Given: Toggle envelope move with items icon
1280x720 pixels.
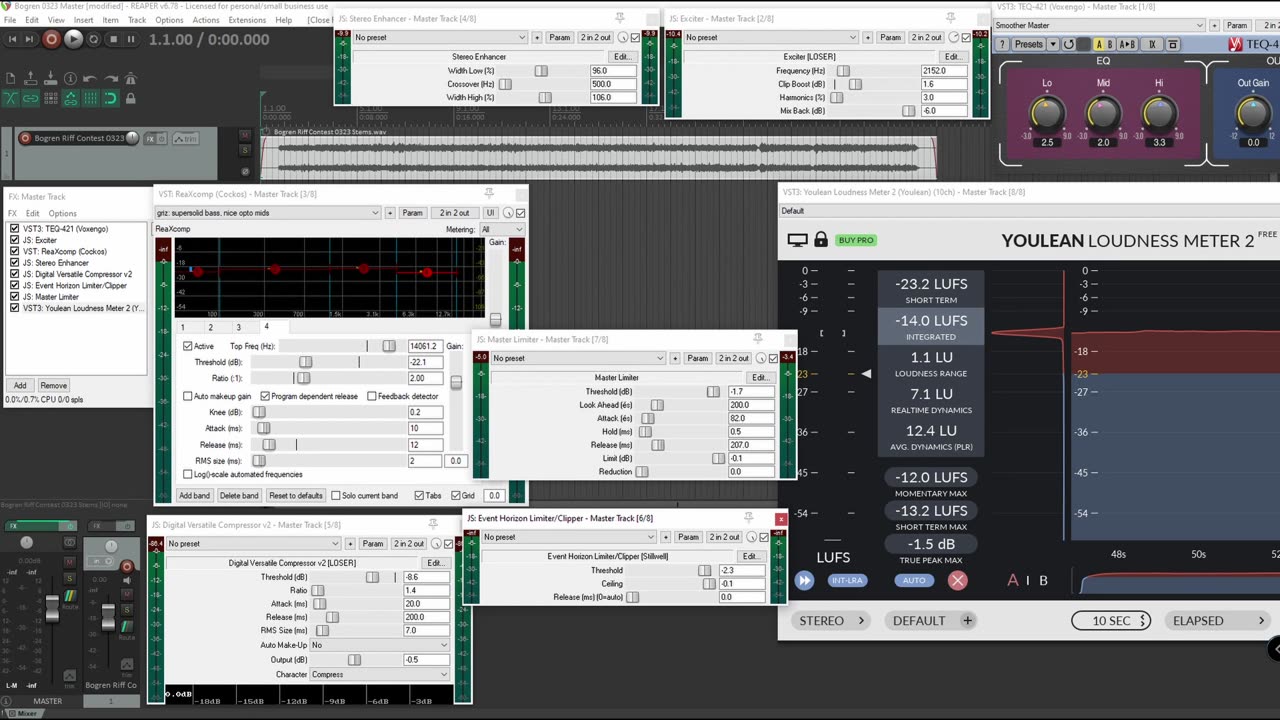Looking at the screenshot, I should pos(70,98).
